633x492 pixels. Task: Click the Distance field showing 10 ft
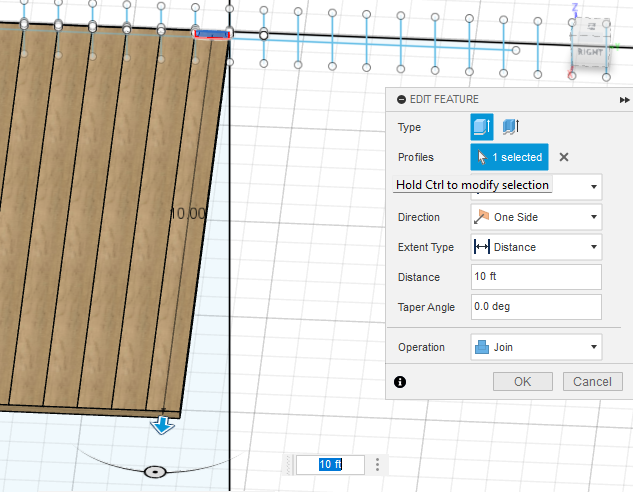click(x=536, y=277)
